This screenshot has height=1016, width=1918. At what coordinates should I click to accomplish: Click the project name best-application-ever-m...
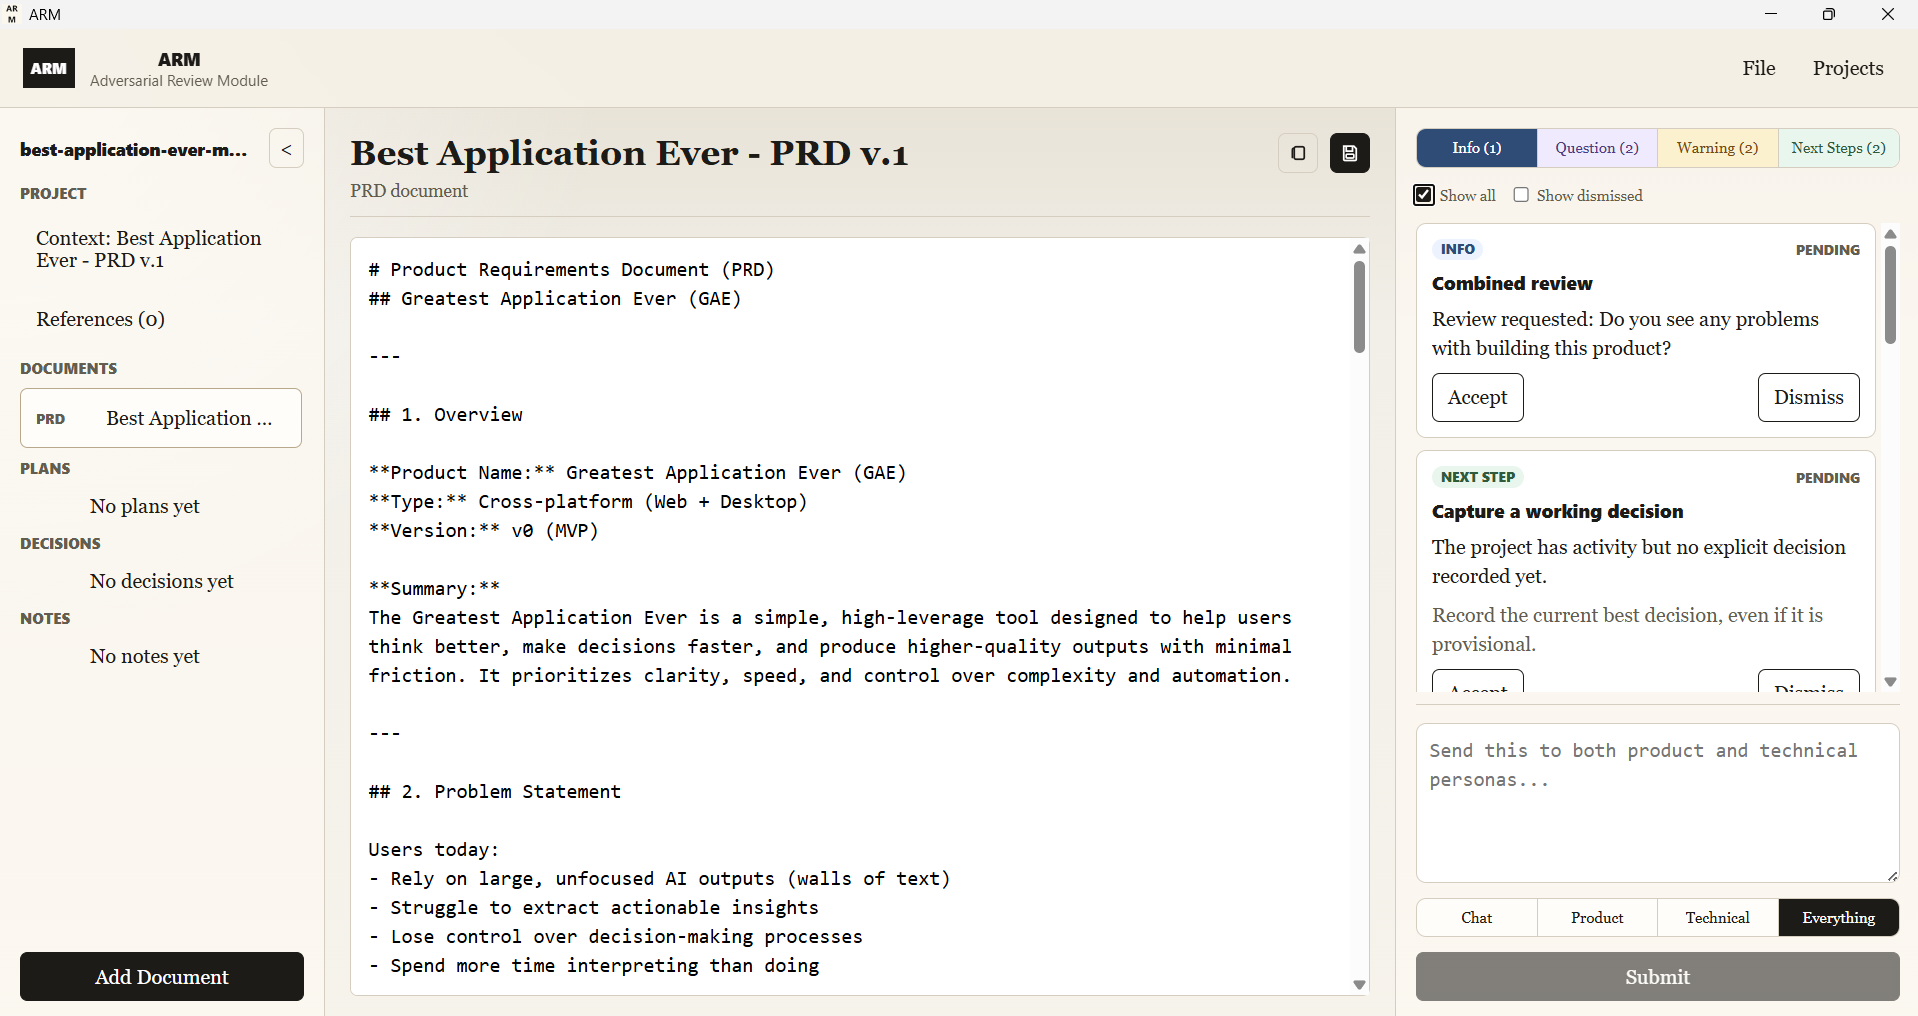(x=134, y=150)
